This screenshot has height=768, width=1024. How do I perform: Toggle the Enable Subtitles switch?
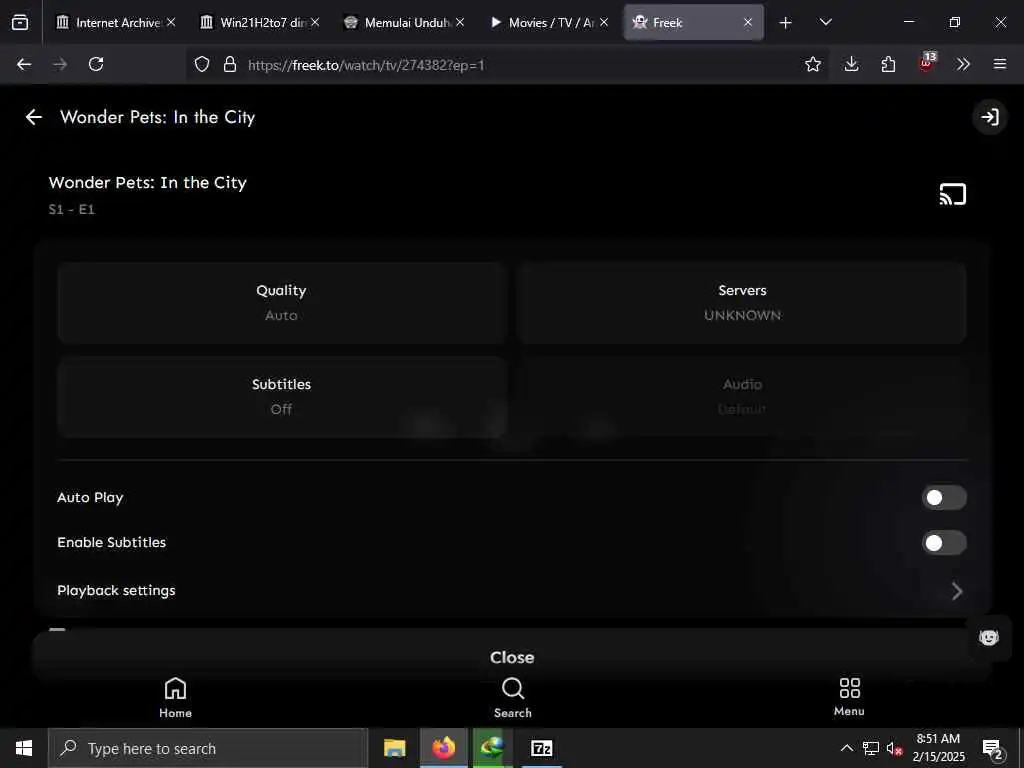(944, 543)
